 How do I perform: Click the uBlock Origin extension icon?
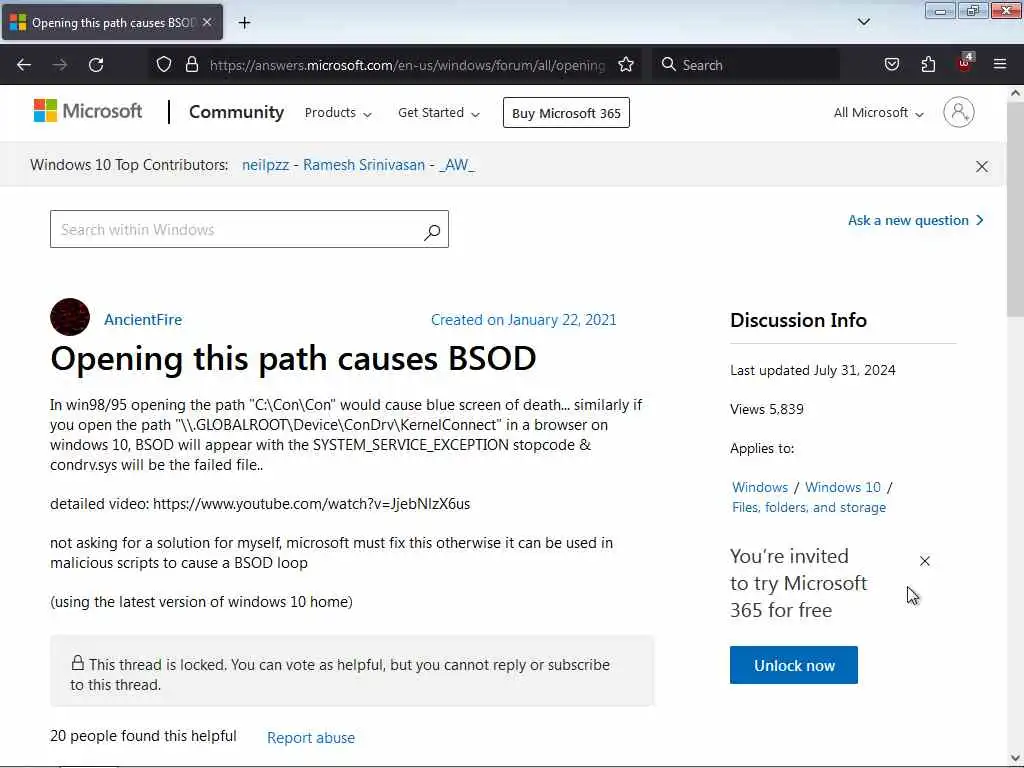(x=965, y=63)
